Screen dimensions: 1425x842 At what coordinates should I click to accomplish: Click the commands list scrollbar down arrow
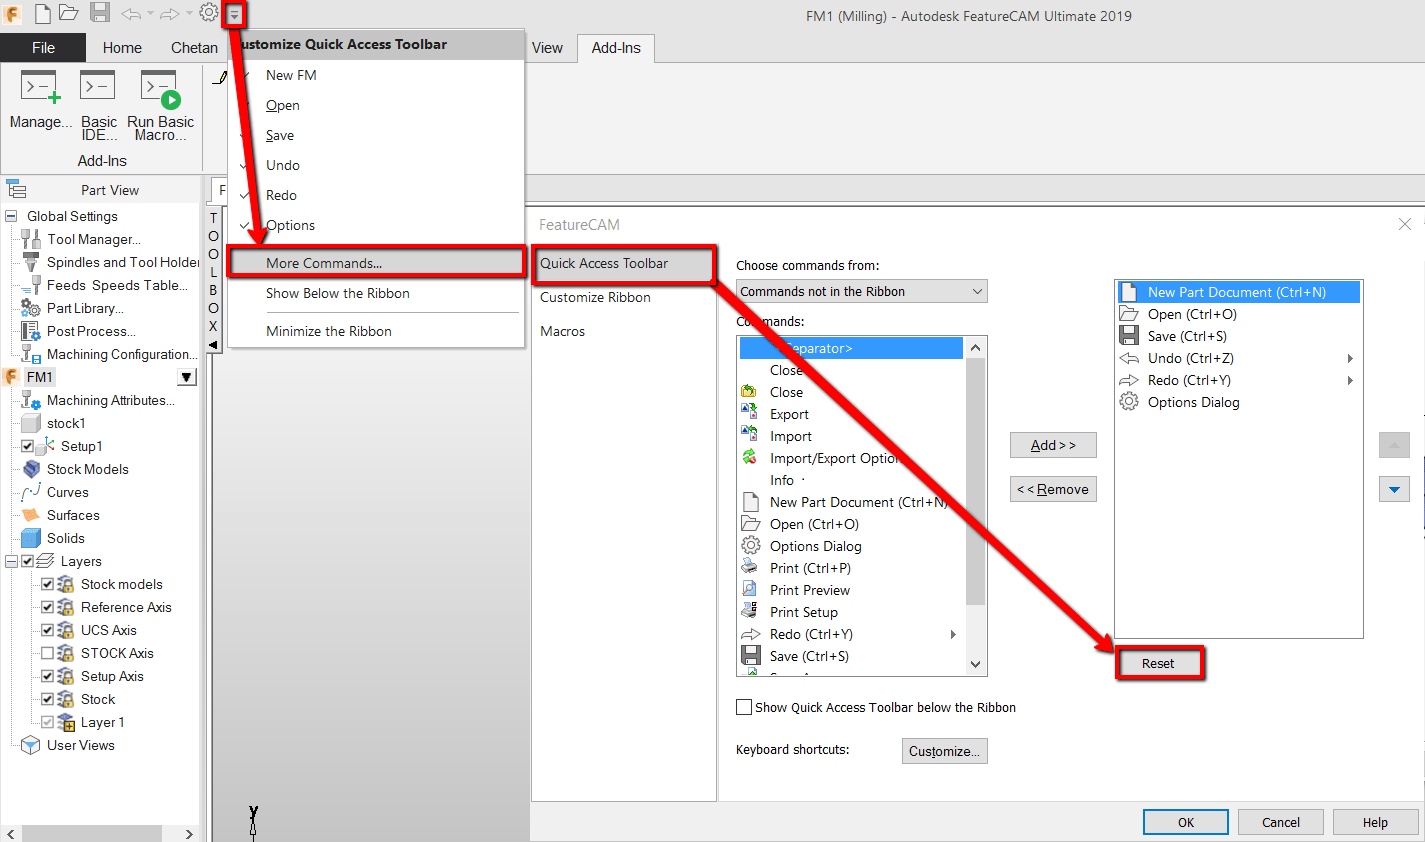point(976,663)
